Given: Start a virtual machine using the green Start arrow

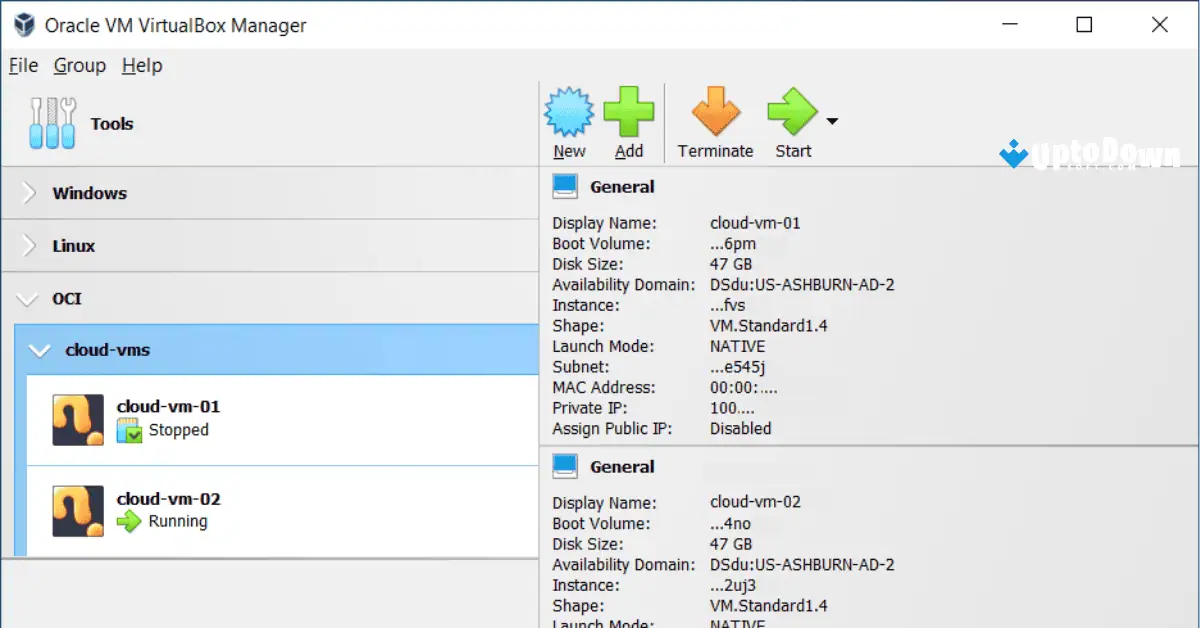Looking at the screenshot, I should click(x=792, y=110).
